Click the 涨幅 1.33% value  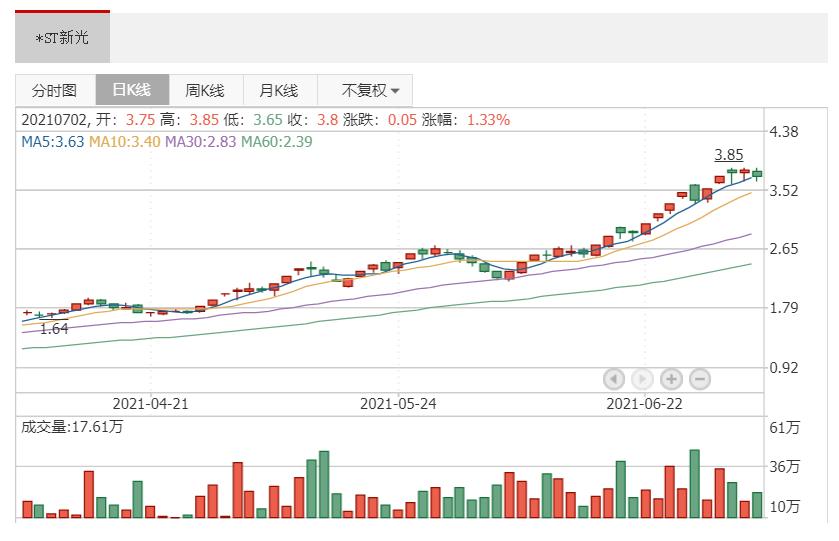[489, 119]
